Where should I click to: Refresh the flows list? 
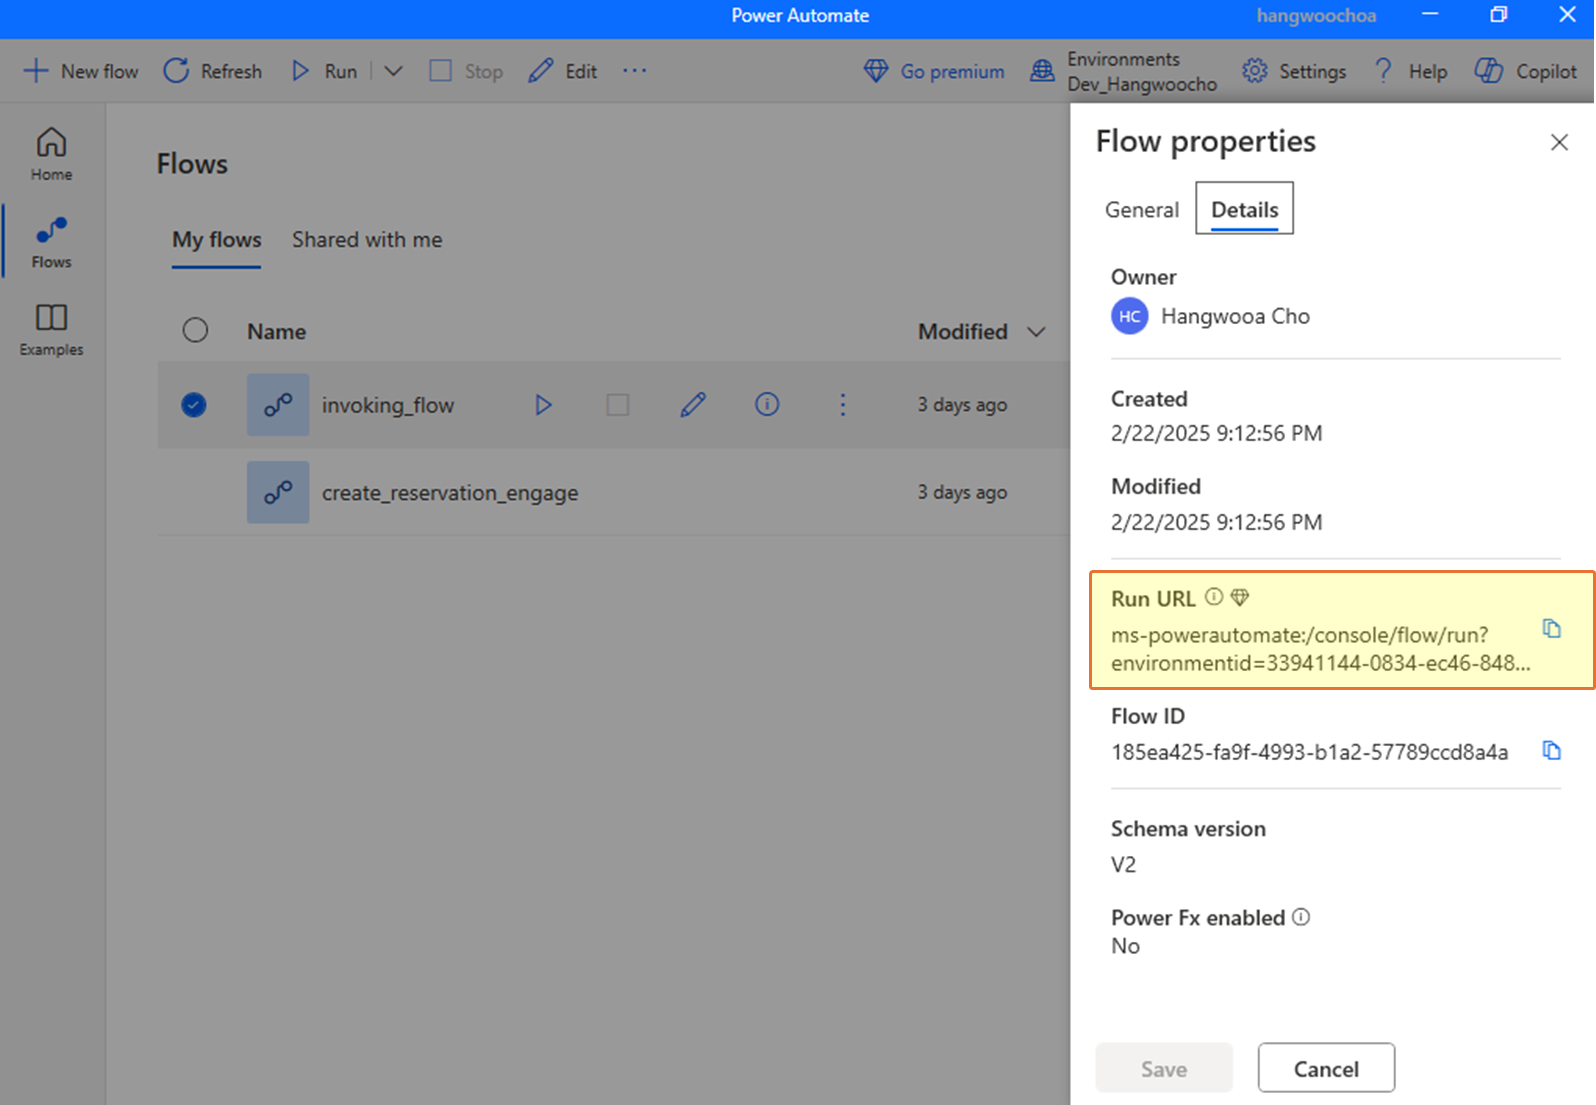tap(212, 71)
